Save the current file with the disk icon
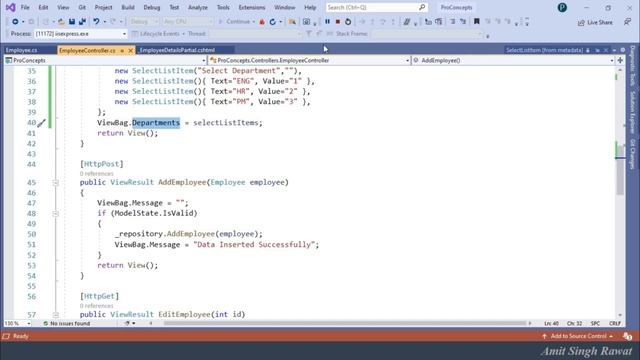 pyautogui.click(x=72, y=22)
